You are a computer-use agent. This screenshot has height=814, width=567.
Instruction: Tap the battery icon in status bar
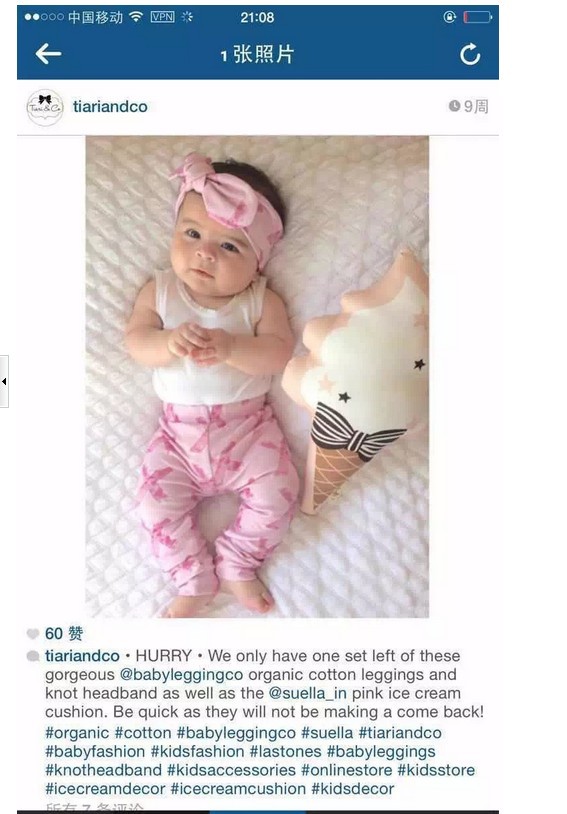pos(477,17)
